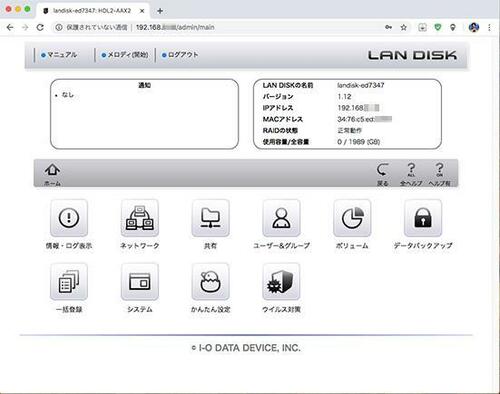Open the ボリューム volume icon
This screenshot has width=500, height=394.
coord(352,218)
